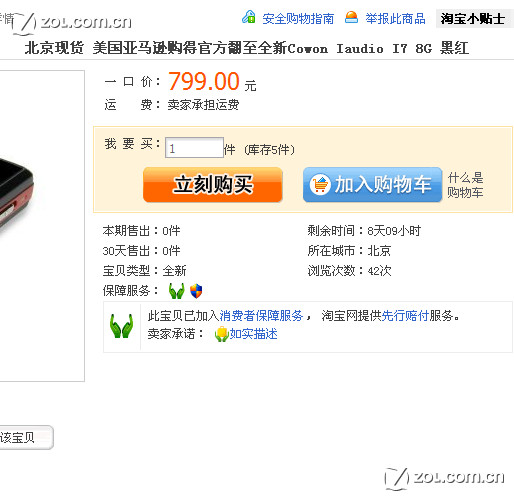The width and height of the screenshot is (514, 501).
Task: Click the button ending in 该宝贝
Action: click(x=26, y=437)
